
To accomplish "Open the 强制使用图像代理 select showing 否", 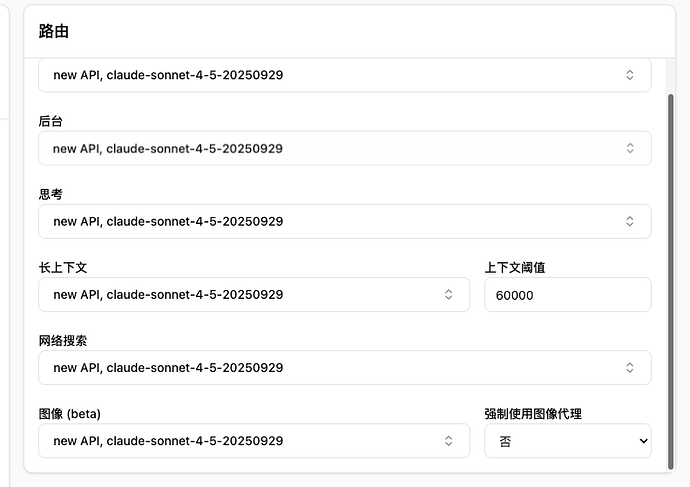I will (x=568, y=440).
